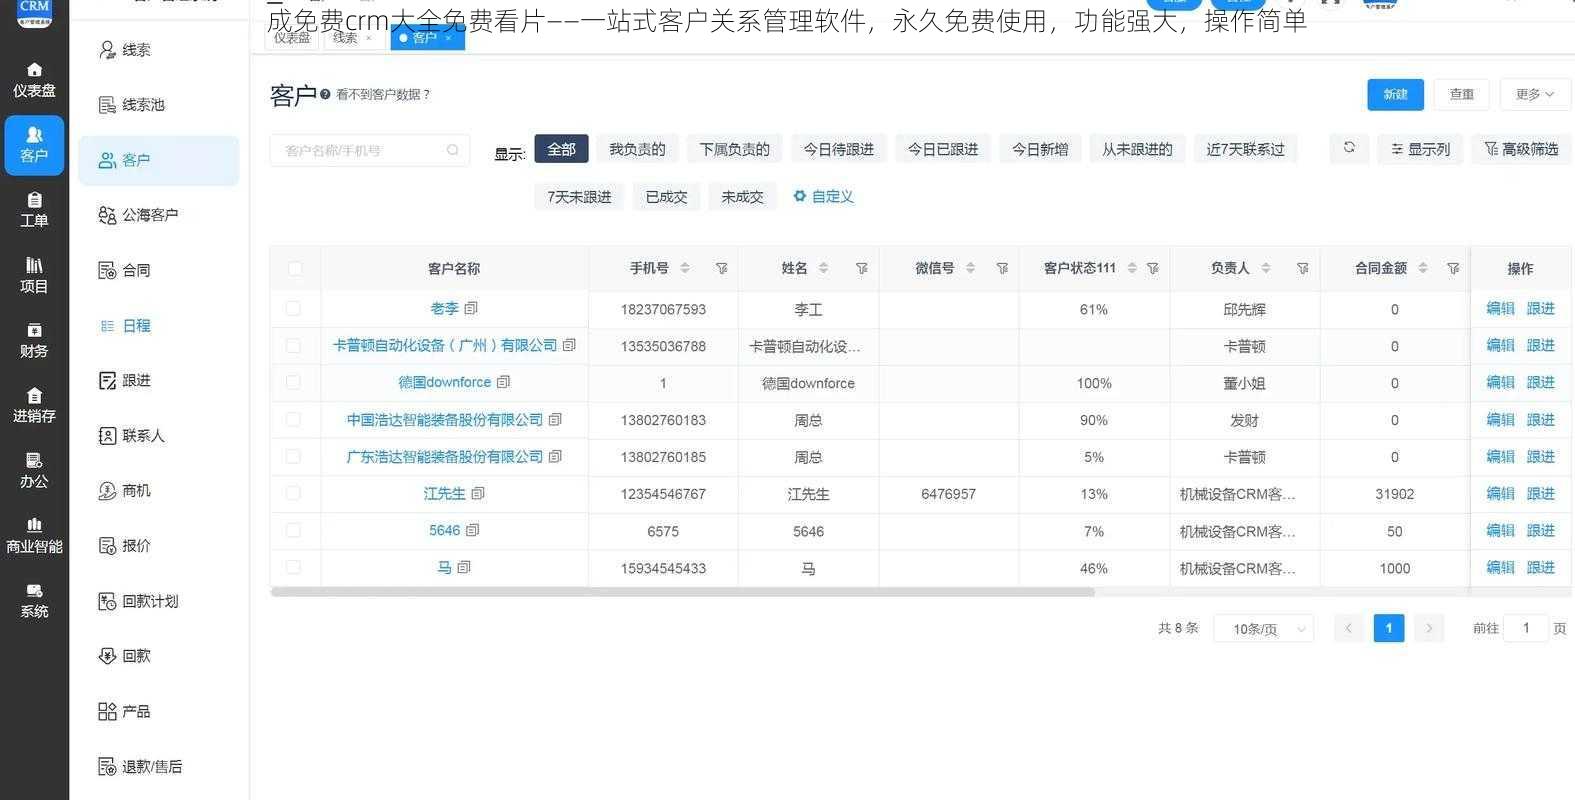Image resolution: width=1575 pixels, height=800 pixels.
Task: Go to next page with right chevron
Action: (1429, 628)
